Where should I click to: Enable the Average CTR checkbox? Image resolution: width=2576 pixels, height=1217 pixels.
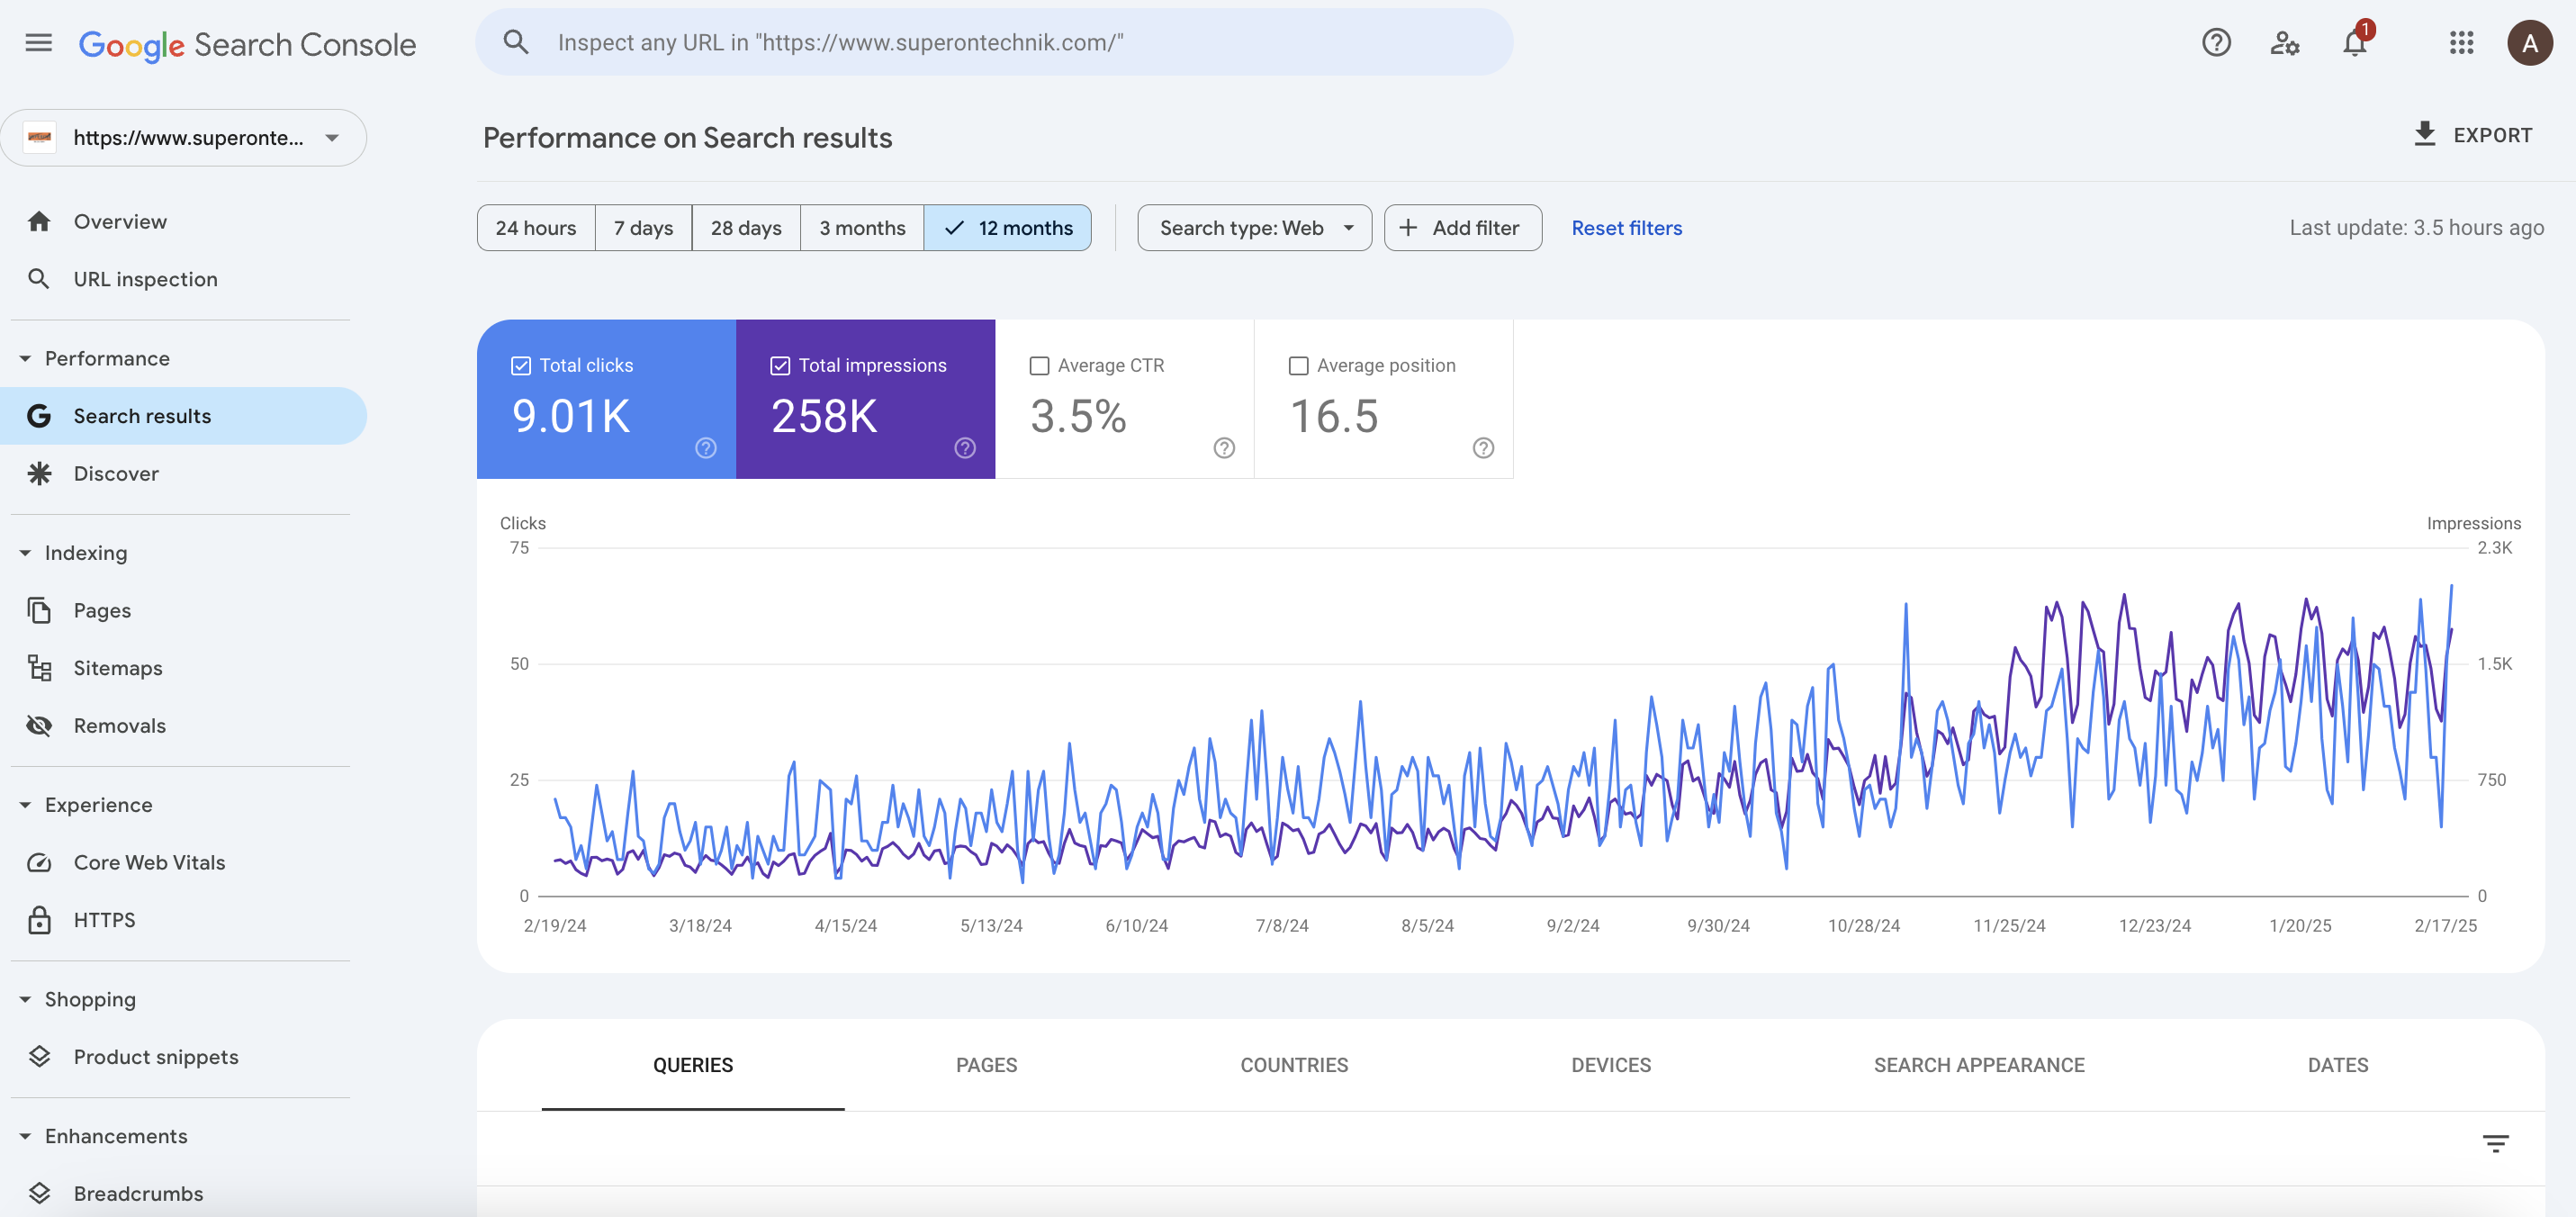pos(1039,366)
